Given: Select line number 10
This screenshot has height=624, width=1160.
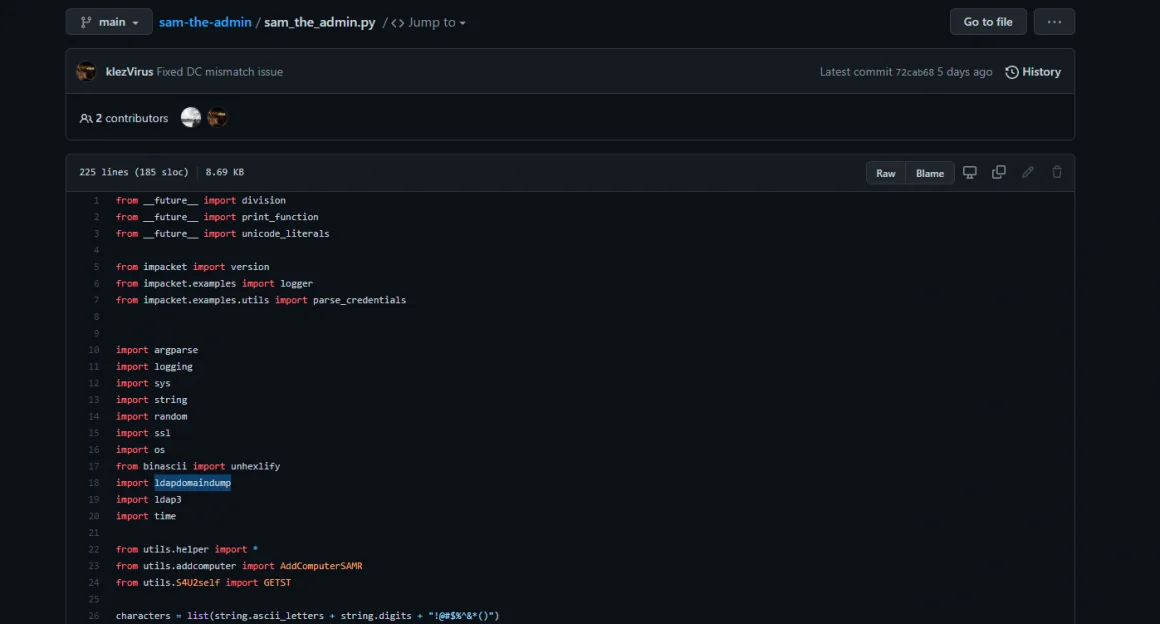Looking at the screenshot, I should (x=93, y=350).
